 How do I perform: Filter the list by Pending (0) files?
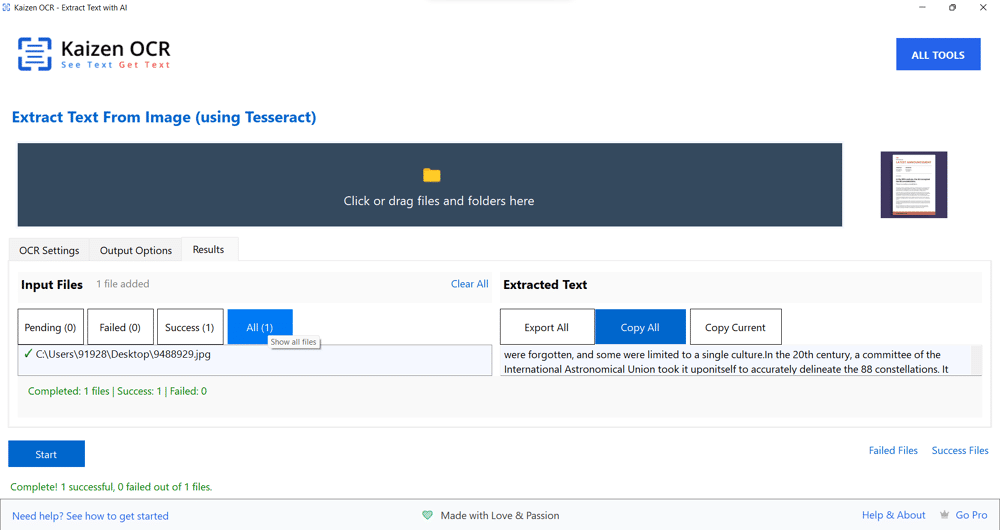click(50, 327)
